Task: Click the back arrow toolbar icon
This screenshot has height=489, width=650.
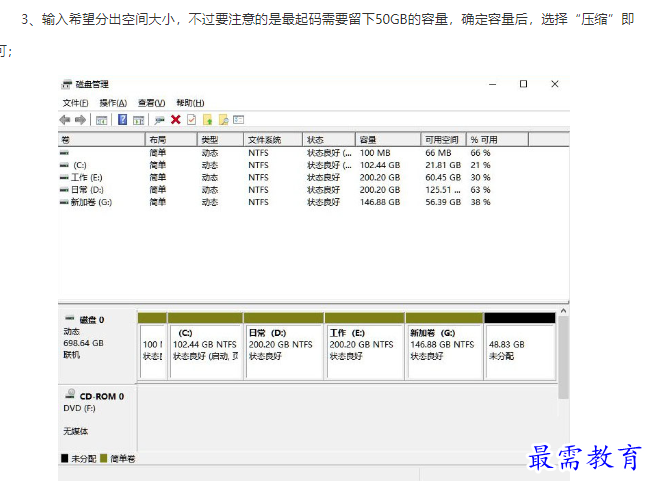Action: [65, 120]
